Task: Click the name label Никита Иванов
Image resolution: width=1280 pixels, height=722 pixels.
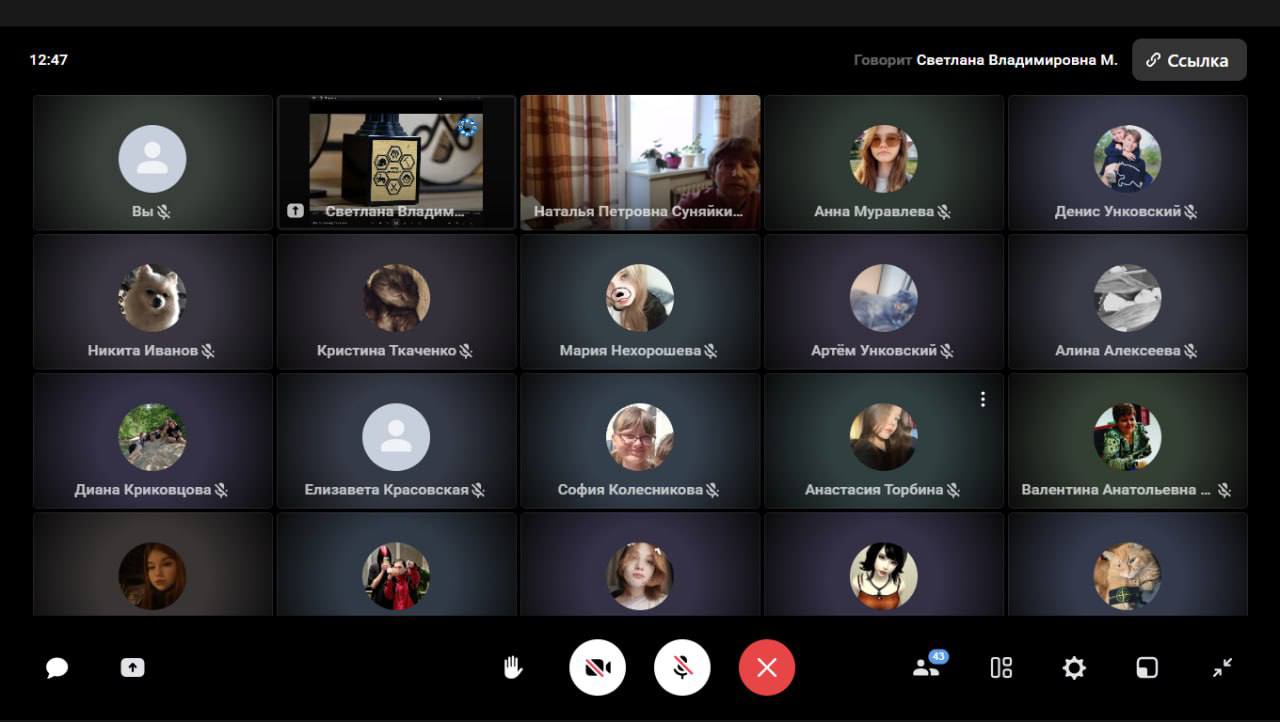Action: (x=143, y=351)
